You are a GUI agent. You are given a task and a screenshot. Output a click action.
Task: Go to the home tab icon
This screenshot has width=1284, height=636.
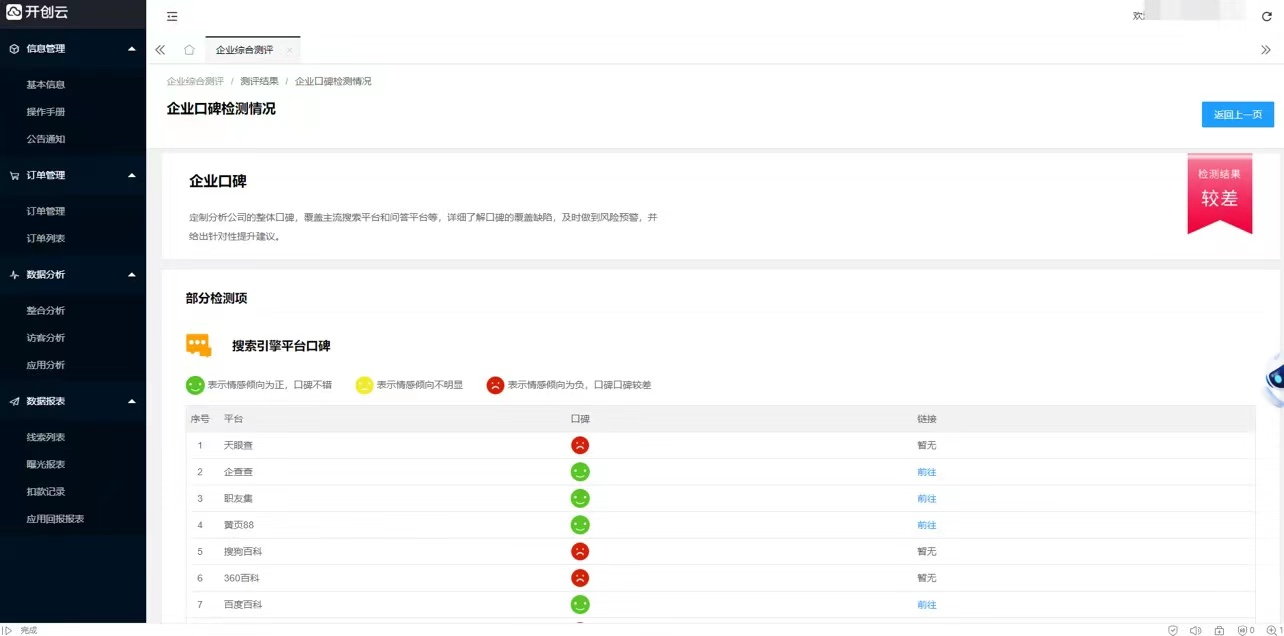189,50
